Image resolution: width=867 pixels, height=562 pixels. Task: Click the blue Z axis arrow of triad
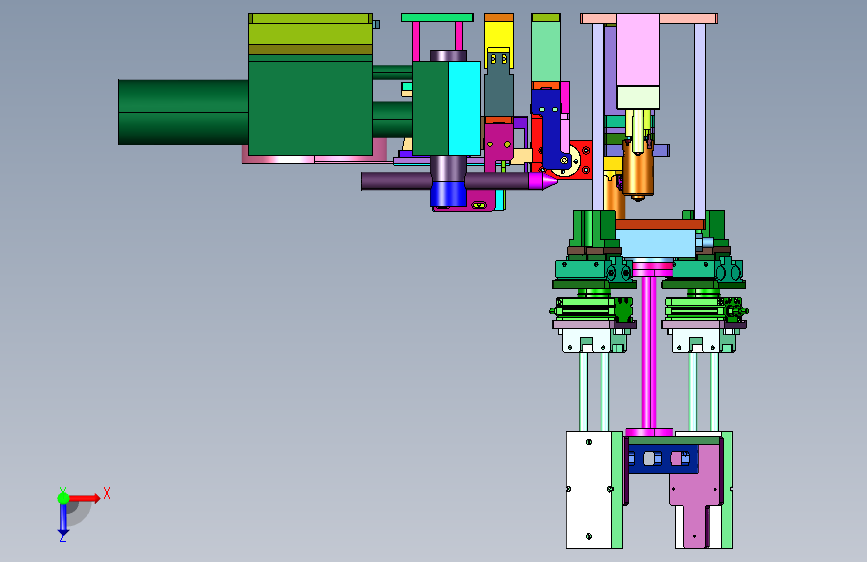tap(63, 519)
